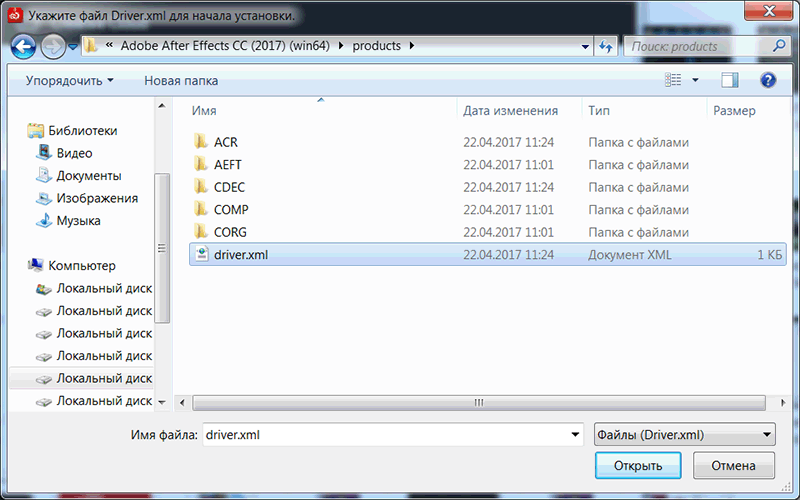Click the horizontal scrollbar left arrow
The height and width of the screenshot is (500, 800).
point(182,403)
